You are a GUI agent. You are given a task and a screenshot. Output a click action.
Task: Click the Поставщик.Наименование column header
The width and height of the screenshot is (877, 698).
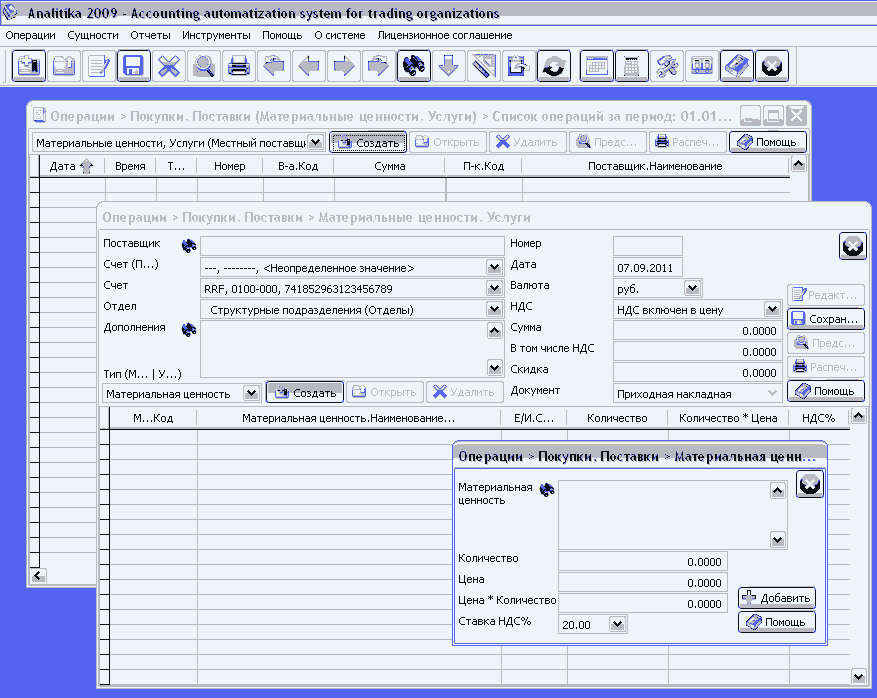click(x=655, y=166)
